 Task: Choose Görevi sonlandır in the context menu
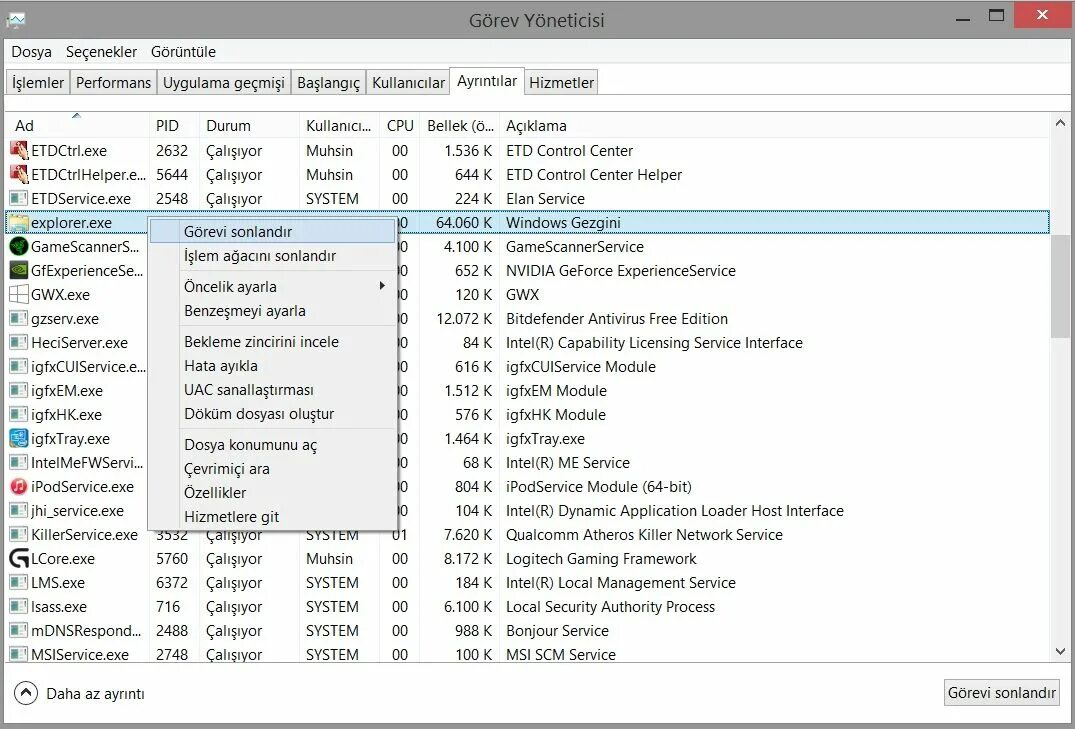click(x=272, y=231)
